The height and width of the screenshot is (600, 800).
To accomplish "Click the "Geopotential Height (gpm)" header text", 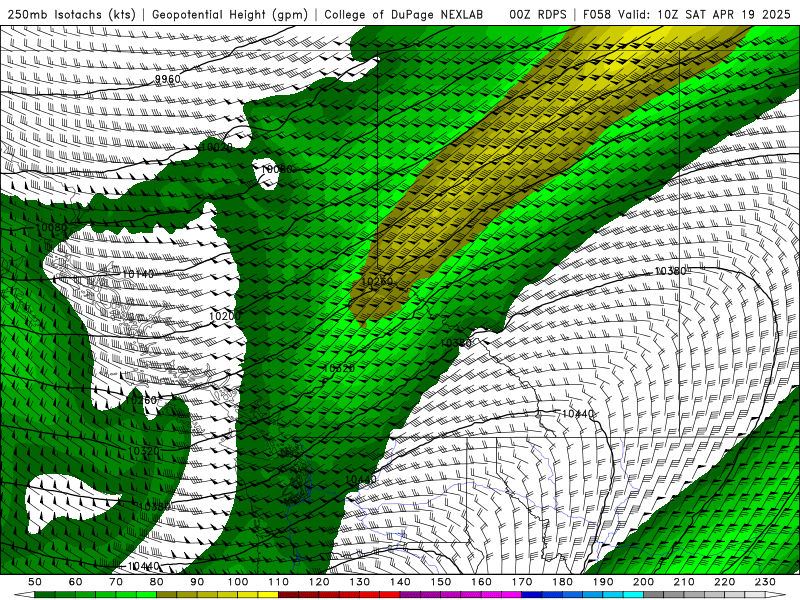I will [x=230, y=14].
